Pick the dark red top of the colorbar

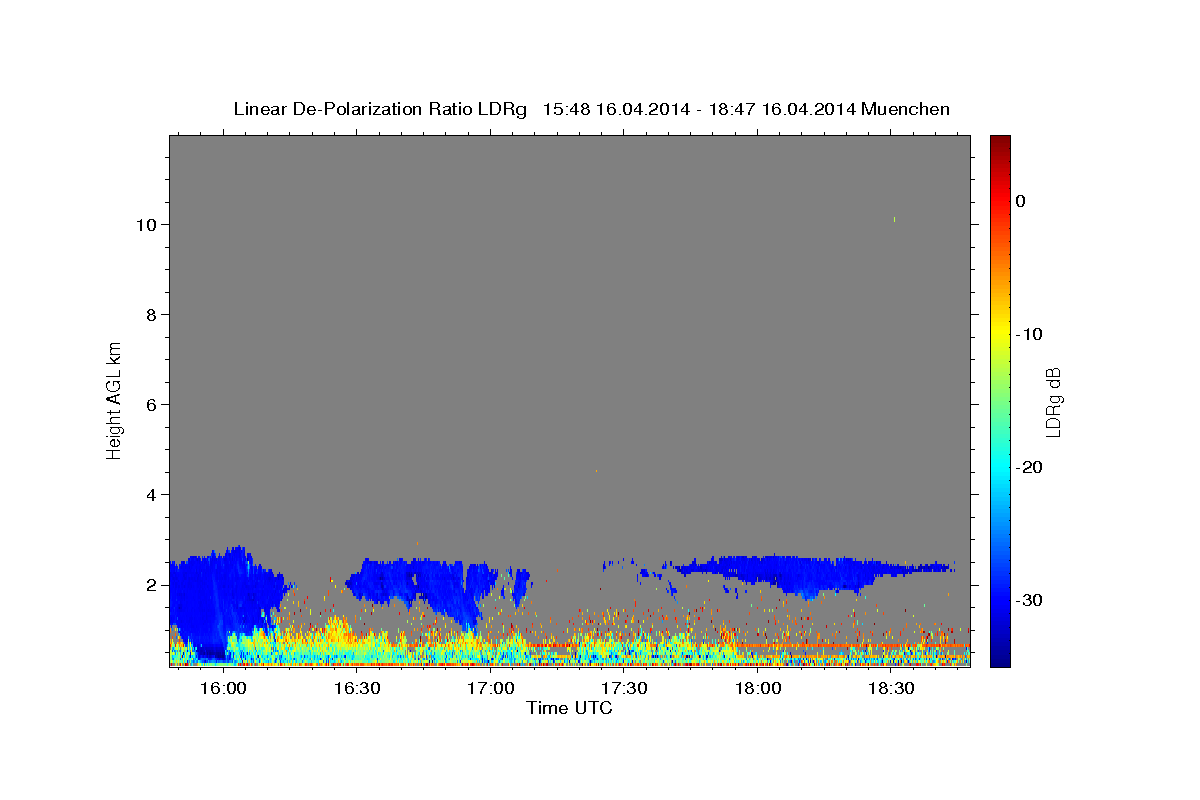tap(999, 143)
